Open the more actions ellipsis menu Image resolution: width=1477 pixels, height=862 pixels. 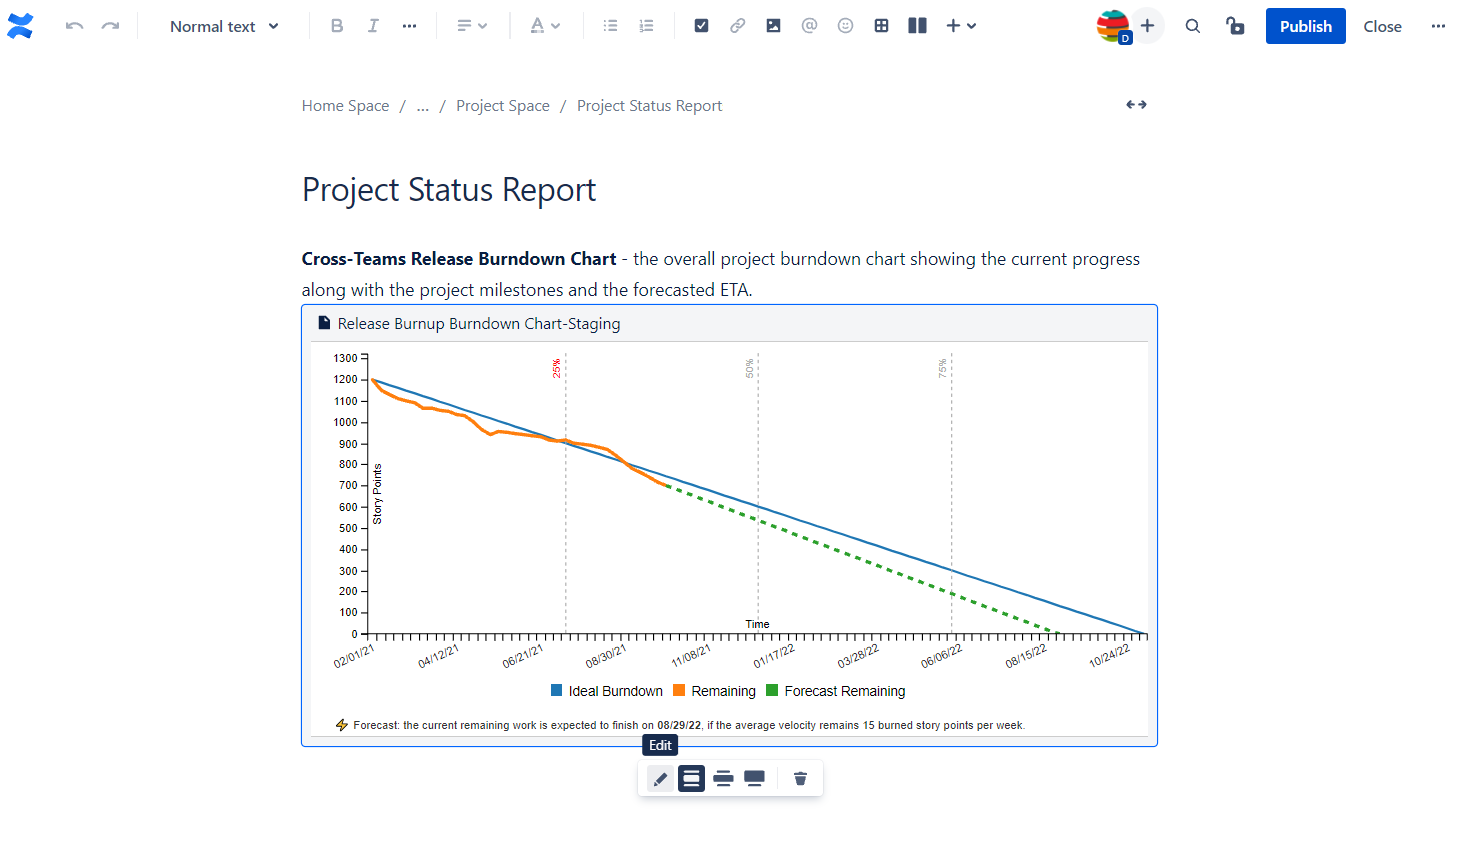1438,26
